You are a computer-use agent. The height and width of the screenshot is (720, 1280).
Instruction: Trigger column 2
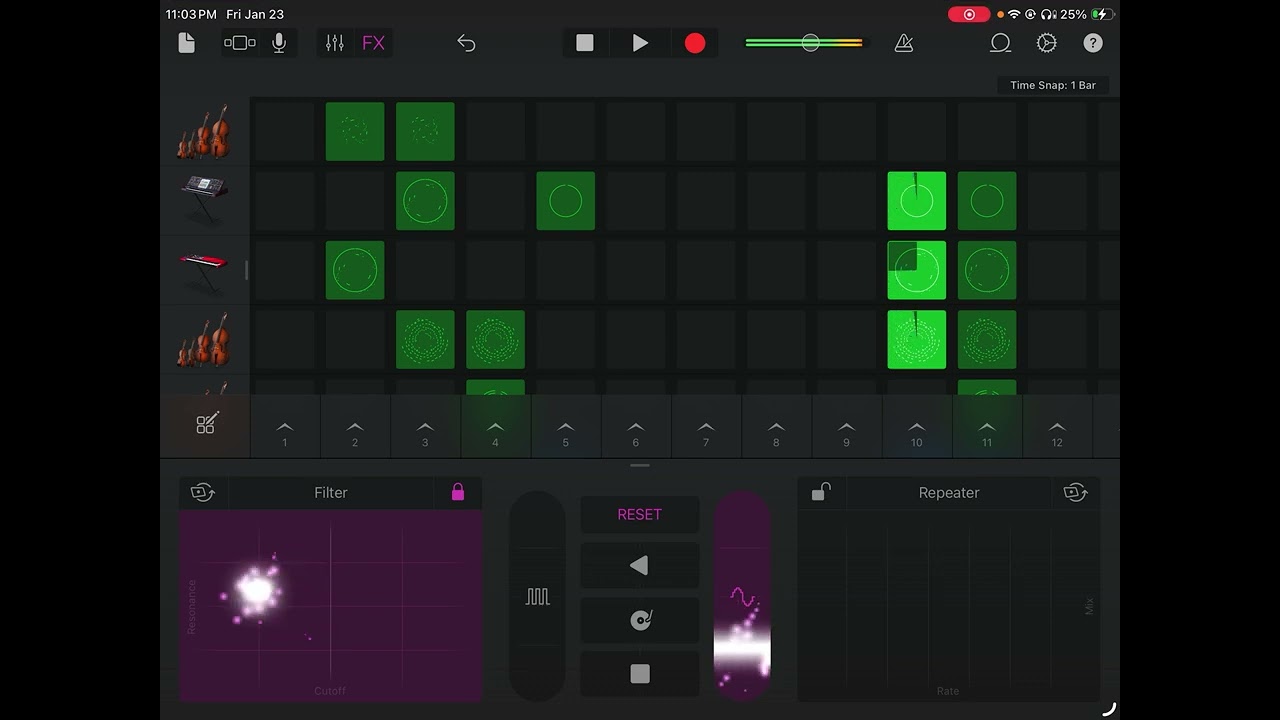click(x=355, y=432)
